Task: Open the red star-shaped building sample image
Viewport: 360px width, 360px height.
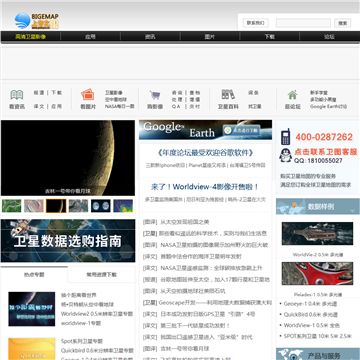Action: [317, 274]
